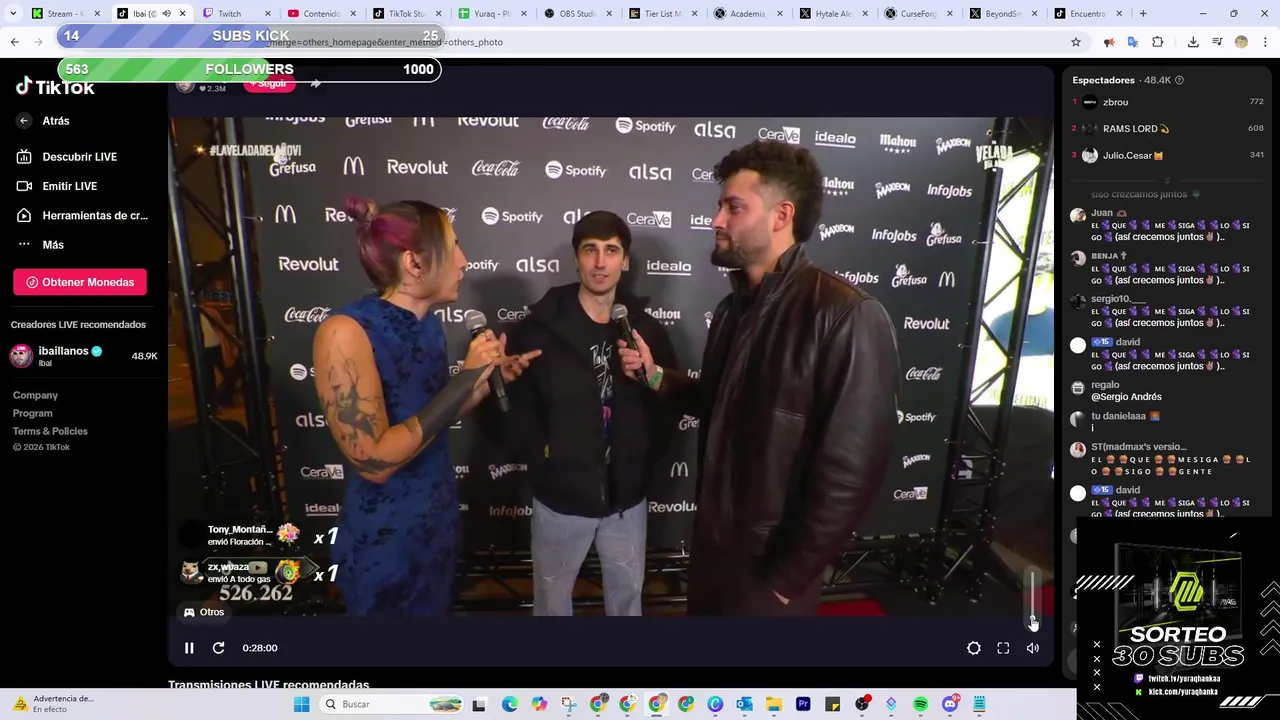Open the tab search dropdown chevron
This screenshot has height=720, width=1280.
pos(11,14)
